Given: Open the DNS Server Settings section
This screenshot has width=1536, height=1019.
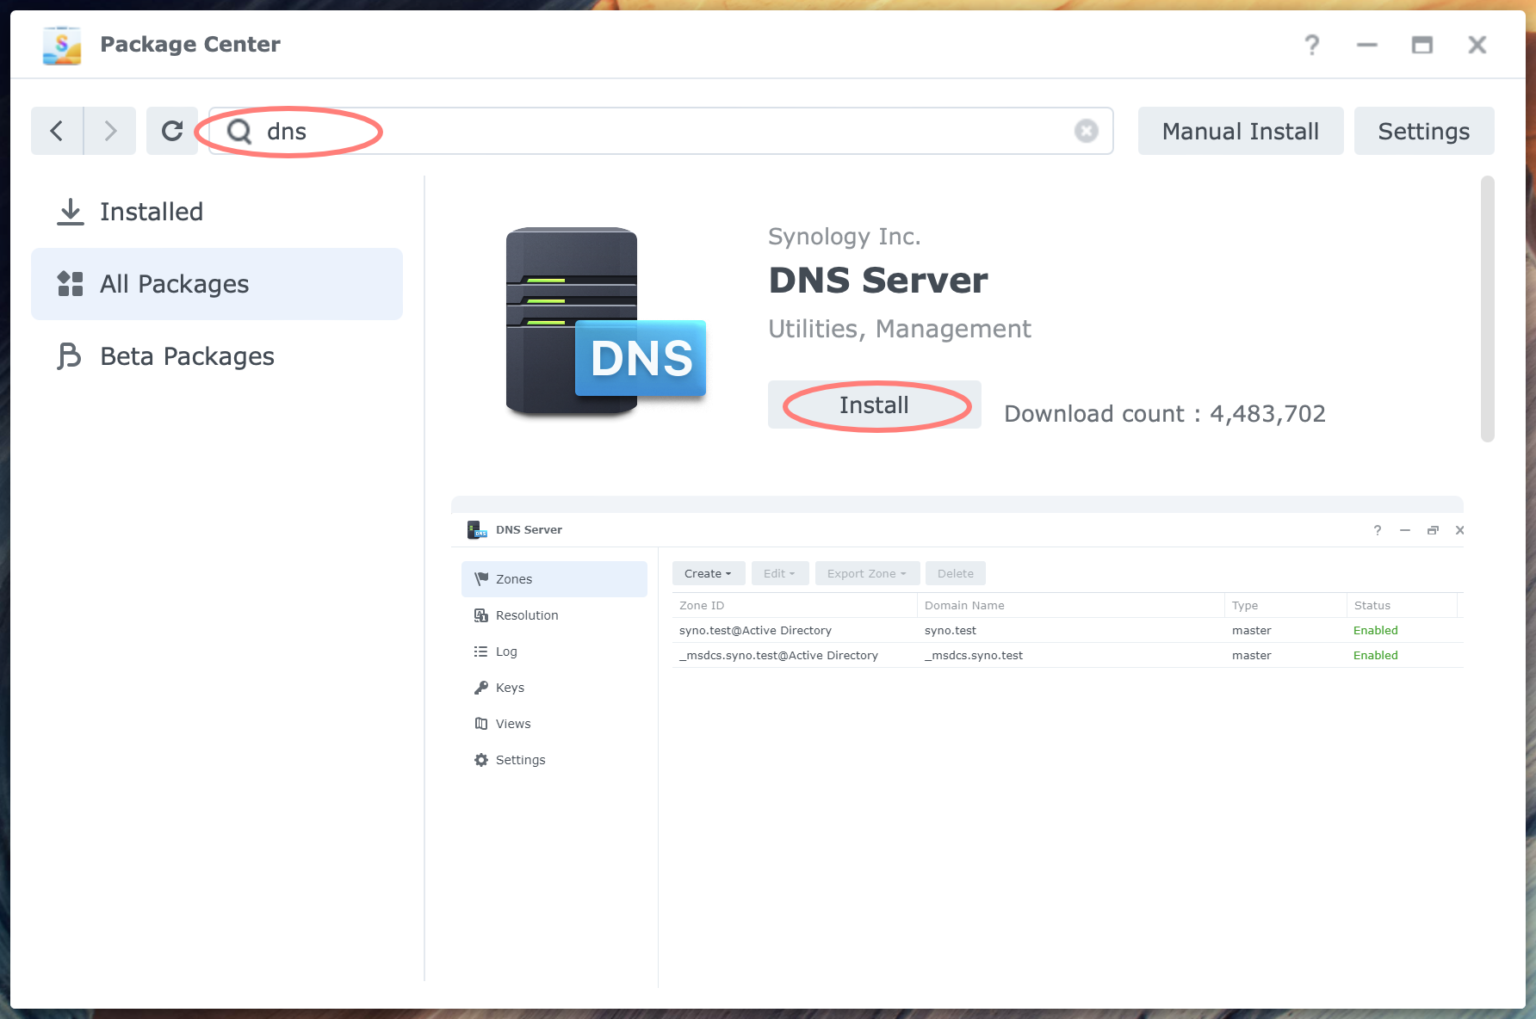Looking at the screenshot, I should [521, 759].
